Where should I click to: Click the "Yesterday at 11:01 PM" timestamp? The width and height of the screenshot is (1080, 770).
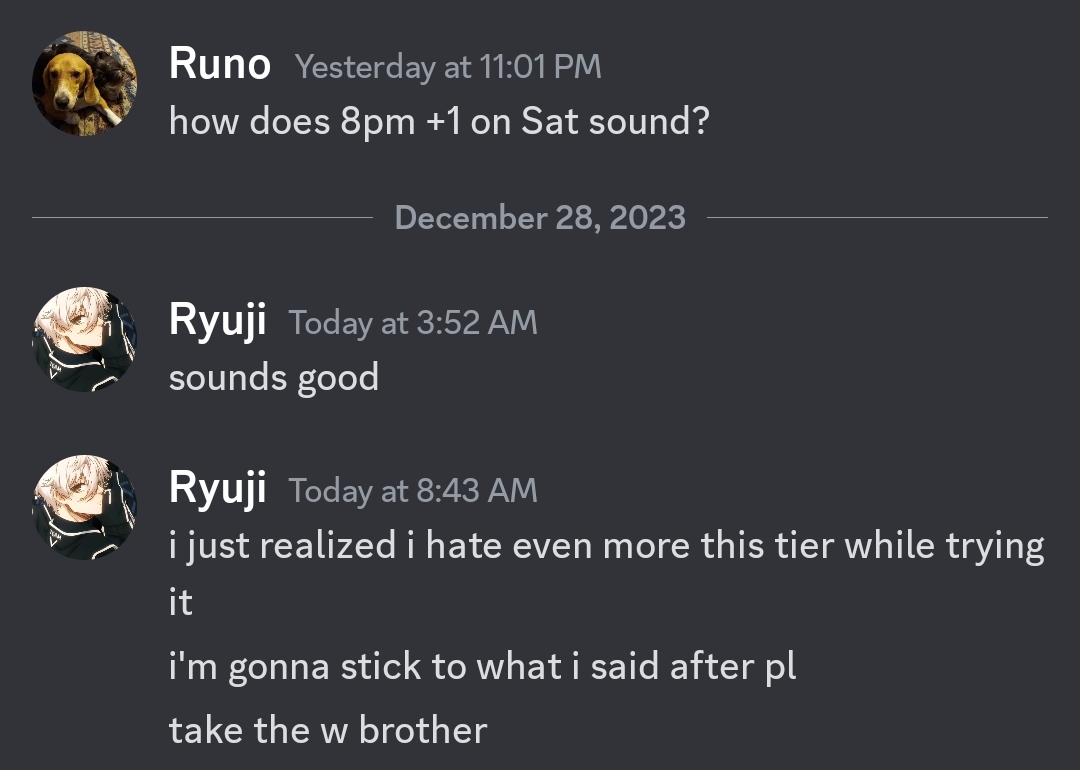pyautogui.click(x=448, y=67)
